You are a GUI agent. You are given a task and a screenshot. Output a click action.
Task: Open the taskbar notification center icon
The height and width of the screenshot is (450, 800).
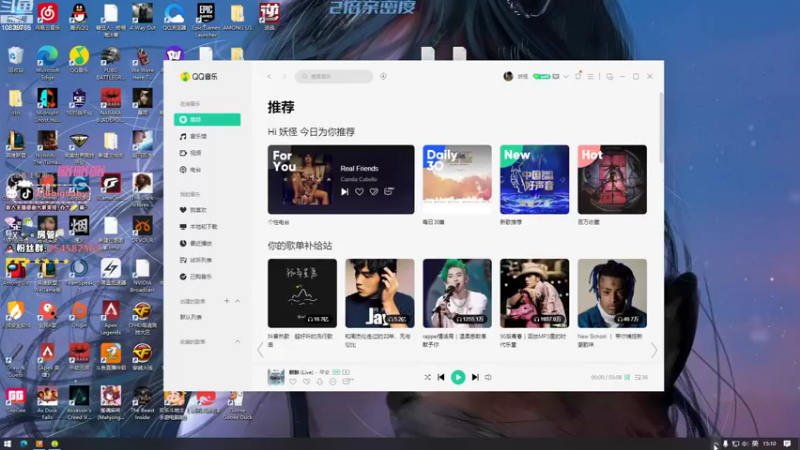pyautogui.click(x=787, y=444)
